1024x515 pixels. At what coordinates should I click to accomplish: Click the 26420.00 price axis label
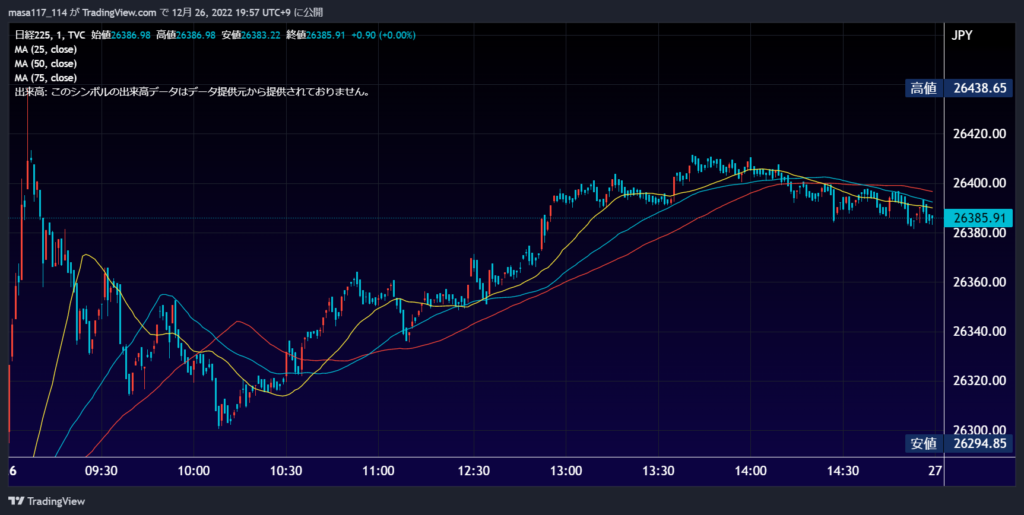pos(980,134)
